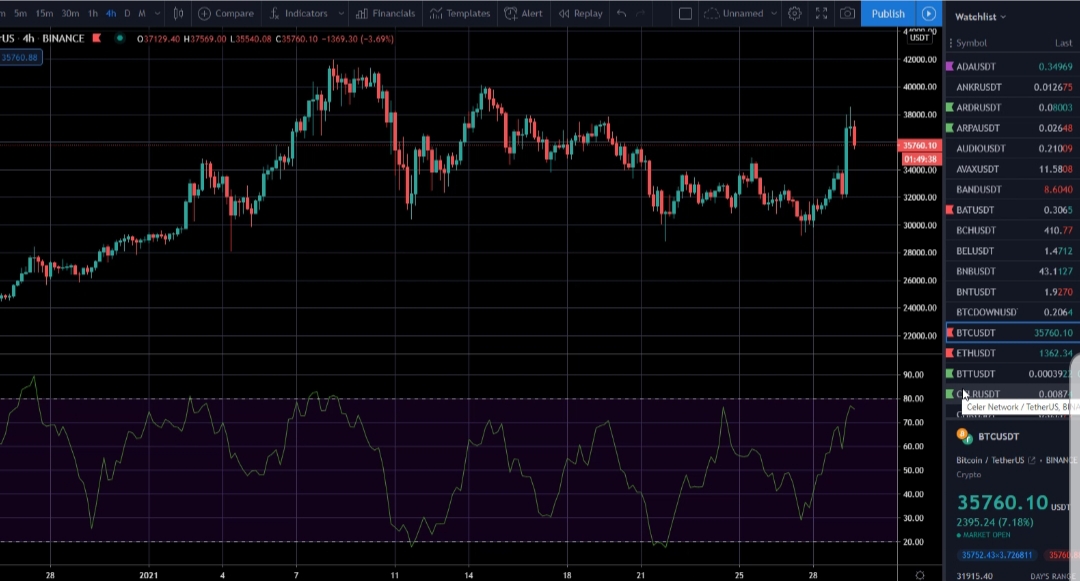The height and width of the screenshot is (581, 1080).
Task: Toggle fullscreen mode icon
Action: coord(821,13)
